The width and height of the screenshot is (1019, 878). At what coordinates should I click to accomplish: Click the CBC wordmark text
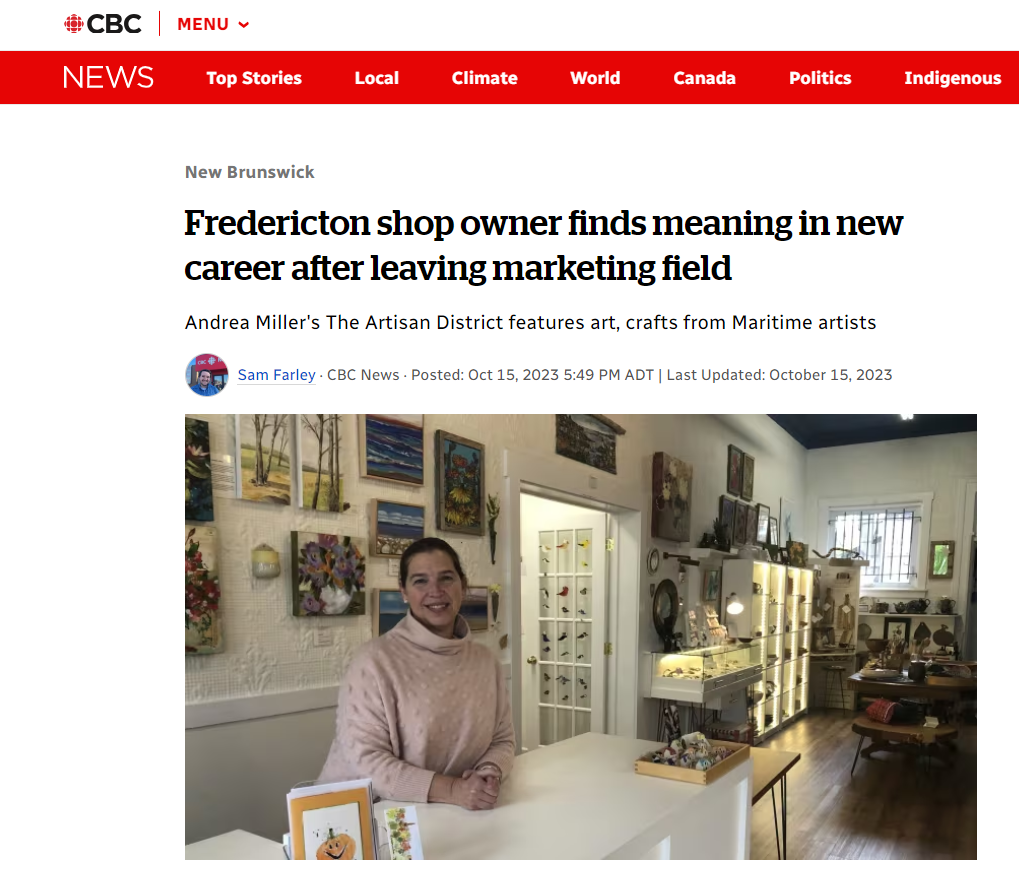click(114, 24)
